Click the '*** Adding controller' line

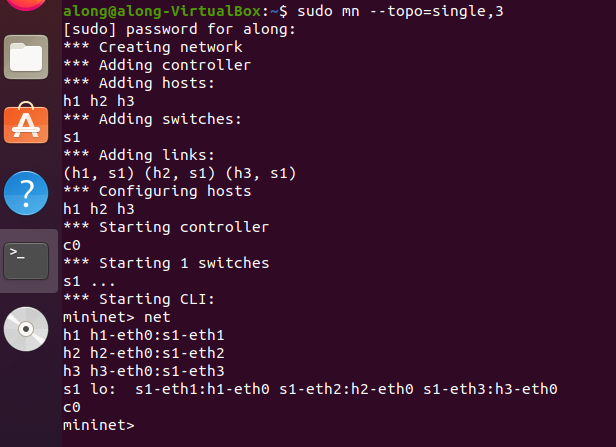pos(156,65)
